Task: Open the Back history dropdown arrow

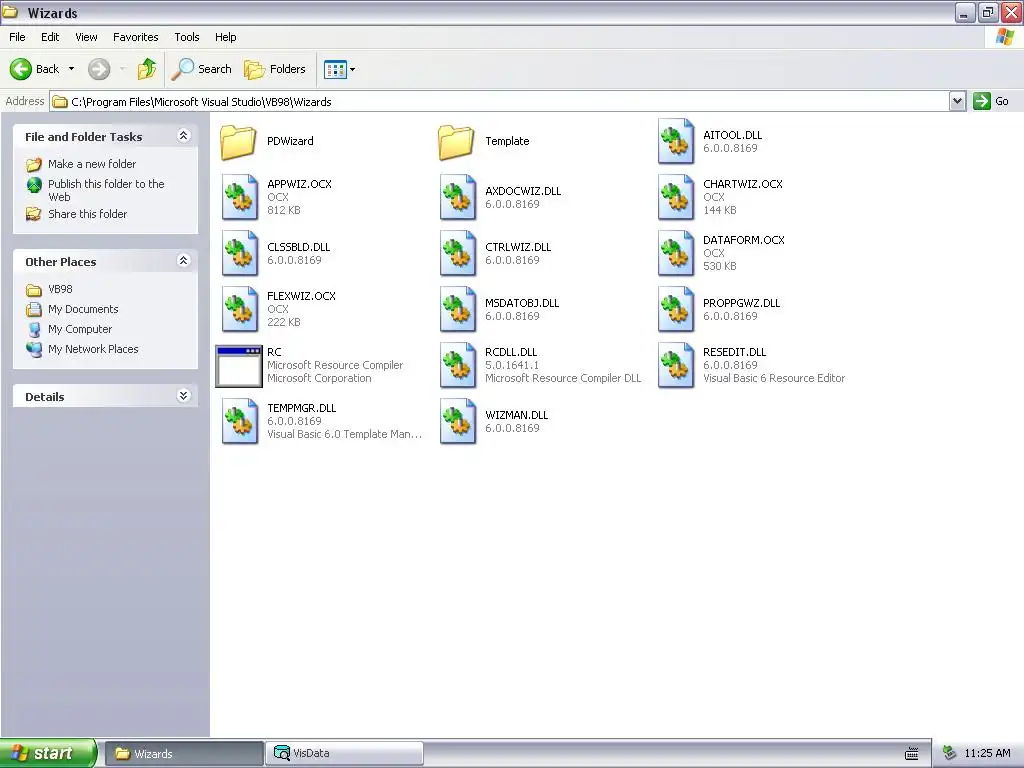Action: click(x=71, y=69)
